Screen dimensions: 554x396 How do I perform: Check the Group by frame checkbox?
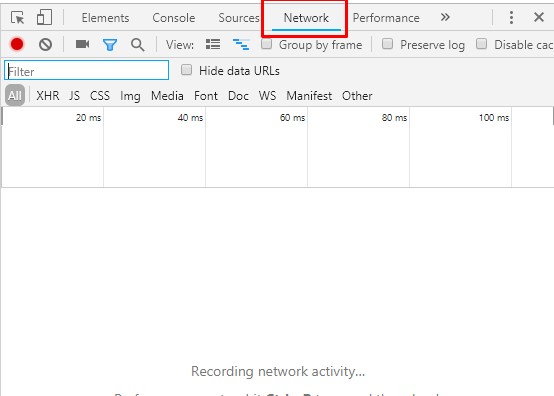coord(266,44)
